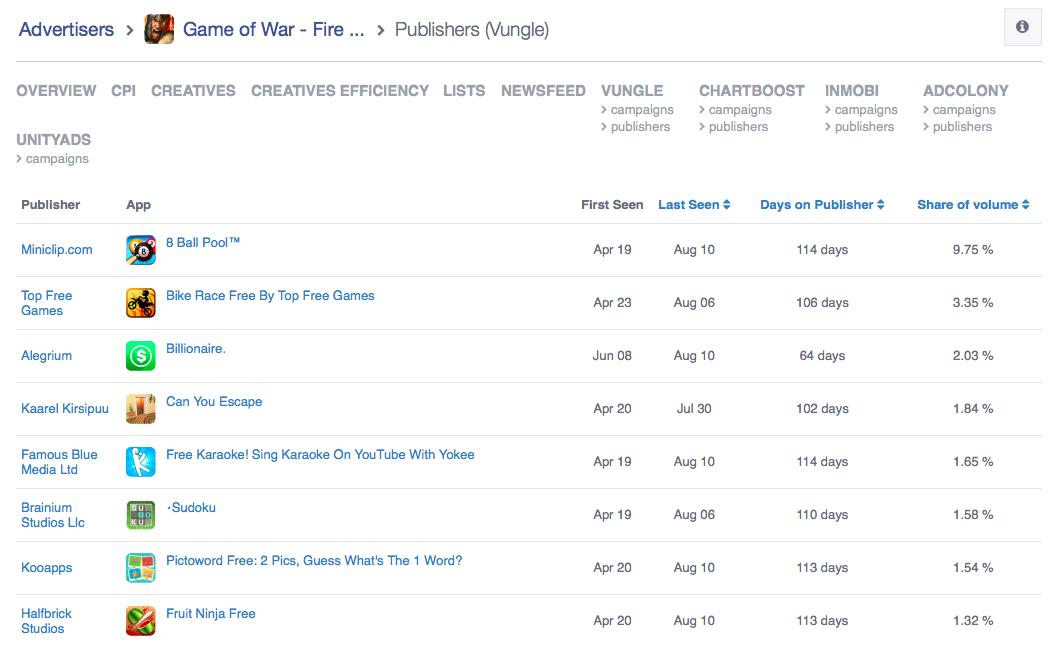The width and height of the screenshot is (1055, 645).
Task: Open the Kooapps publisher link
Action: point(46,568)
